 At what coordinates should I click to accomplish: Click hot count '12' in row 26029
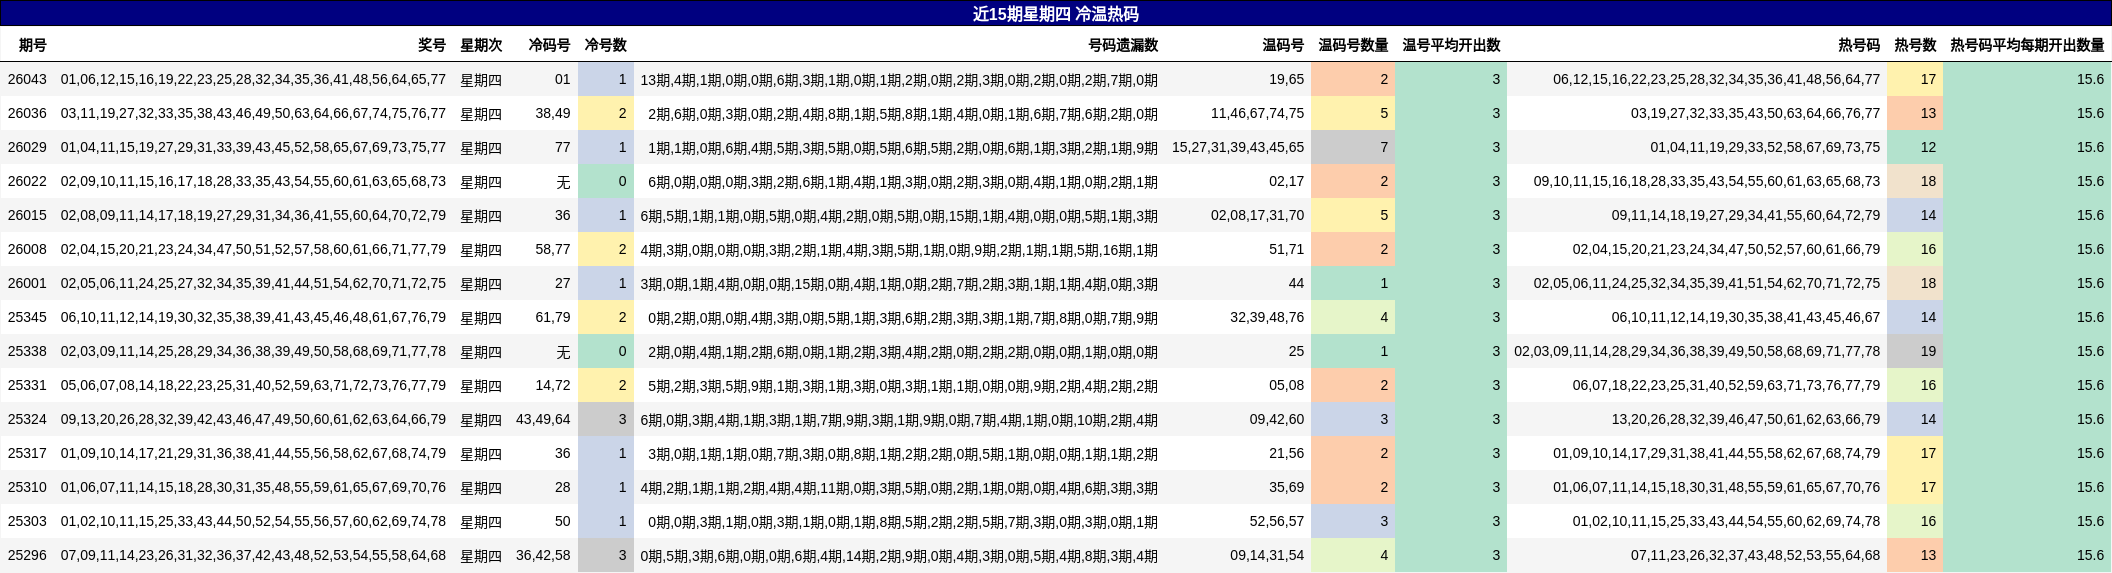click(1915, 147)
